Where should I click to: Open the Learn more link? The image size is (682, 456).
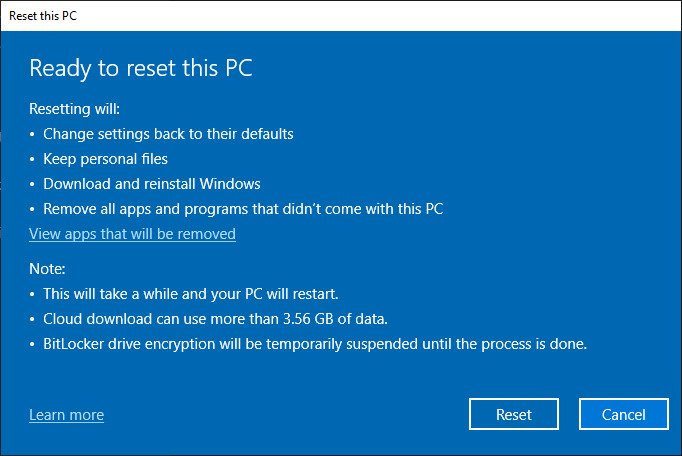[66, 415]
